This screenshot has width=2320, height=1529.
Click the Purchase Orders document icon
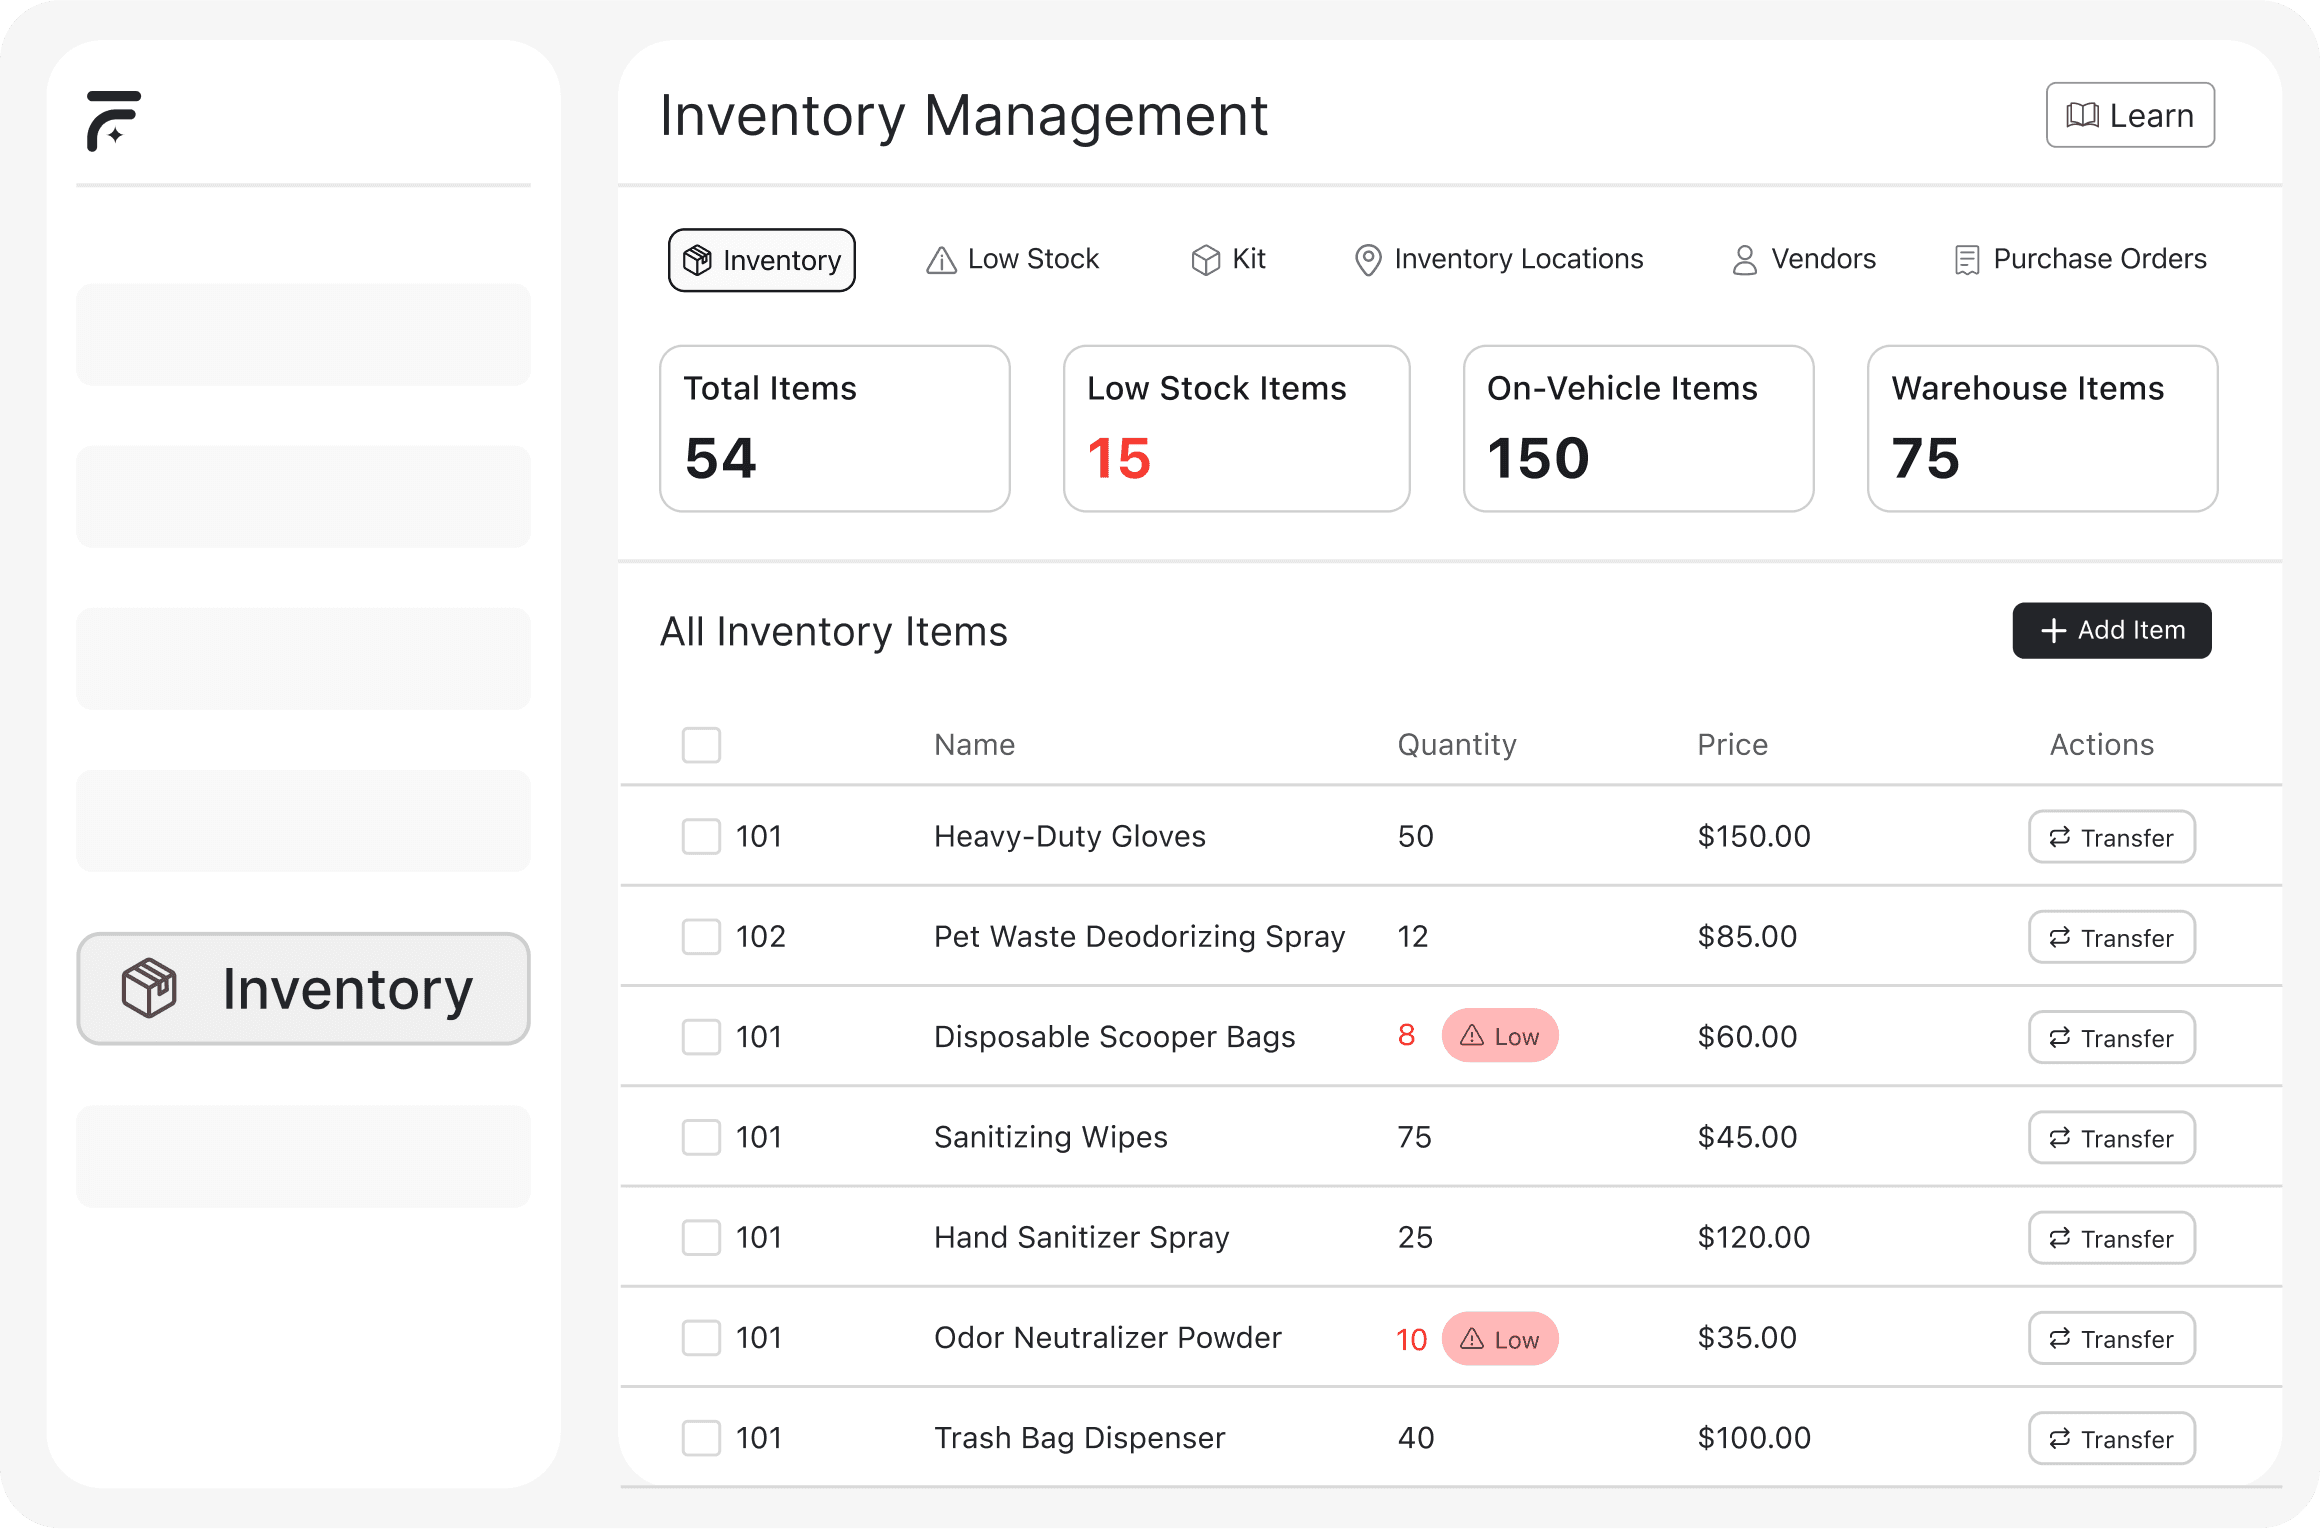tap(1966, 260)
